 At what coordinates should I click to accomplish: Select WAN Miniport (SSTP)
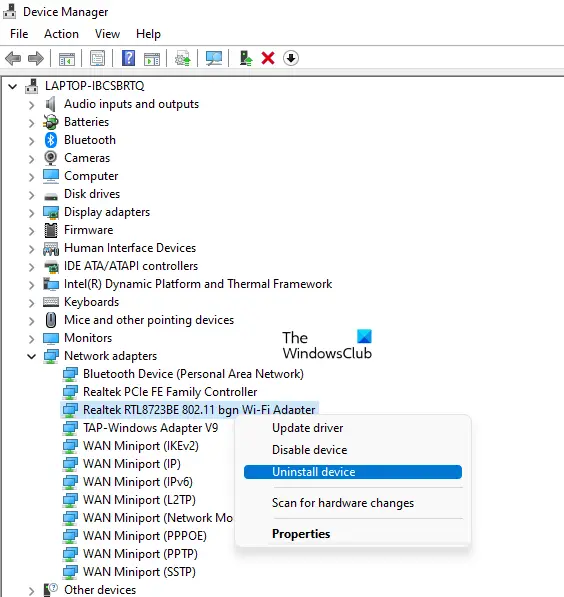click(x=139, y=572)
